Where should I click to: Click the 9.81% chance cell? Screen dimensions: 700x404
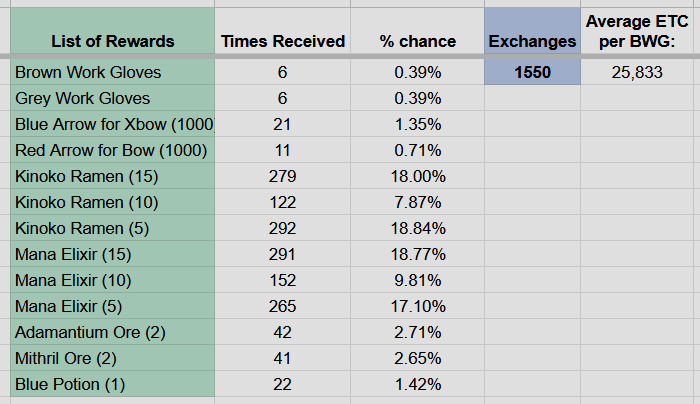[x=417, y=280]
